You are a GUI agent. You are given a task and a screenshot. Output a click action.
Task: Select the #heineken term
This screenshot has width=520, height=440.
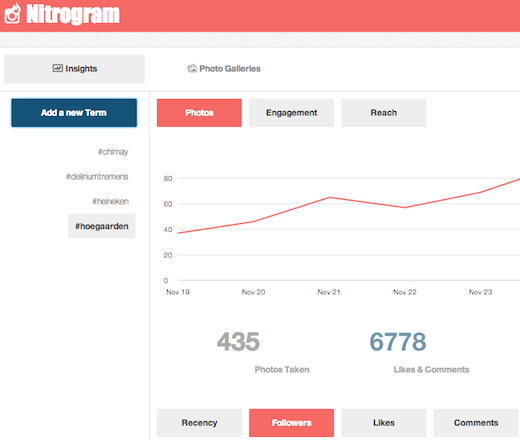(x=110, y=201)
